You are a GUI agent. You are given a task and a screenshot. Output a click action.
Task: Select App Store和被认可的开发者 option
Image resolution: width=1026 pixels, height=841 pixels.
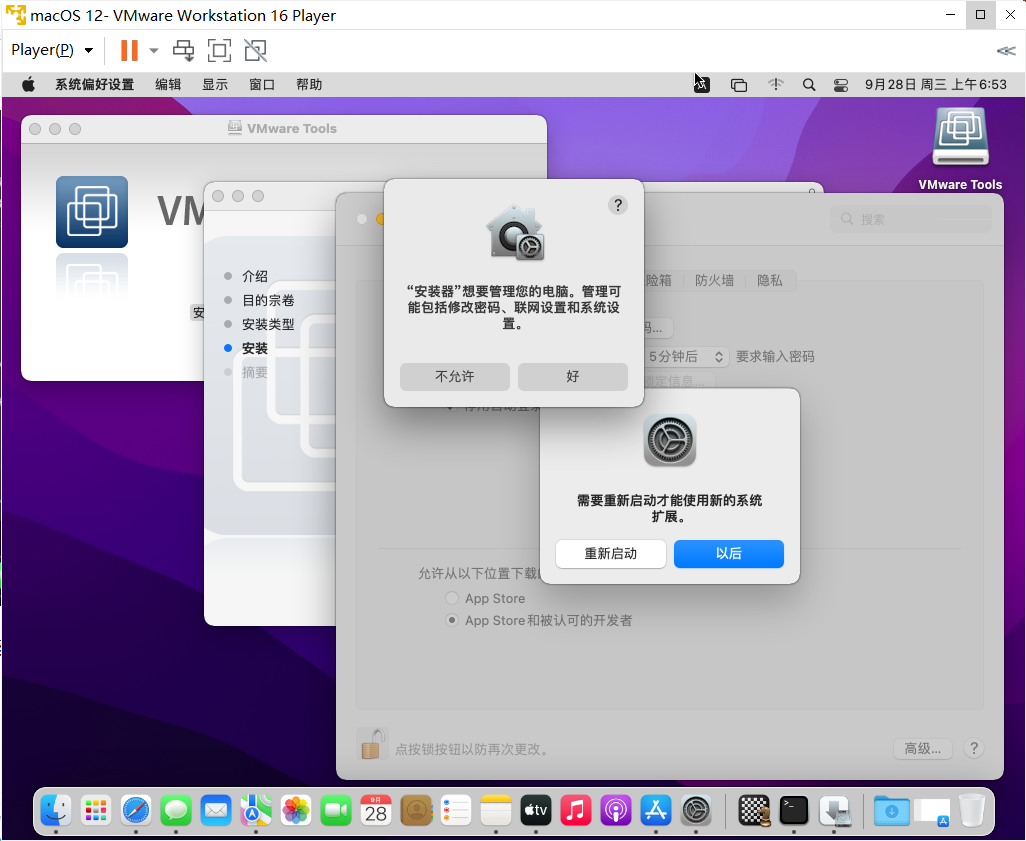(451, 620)
